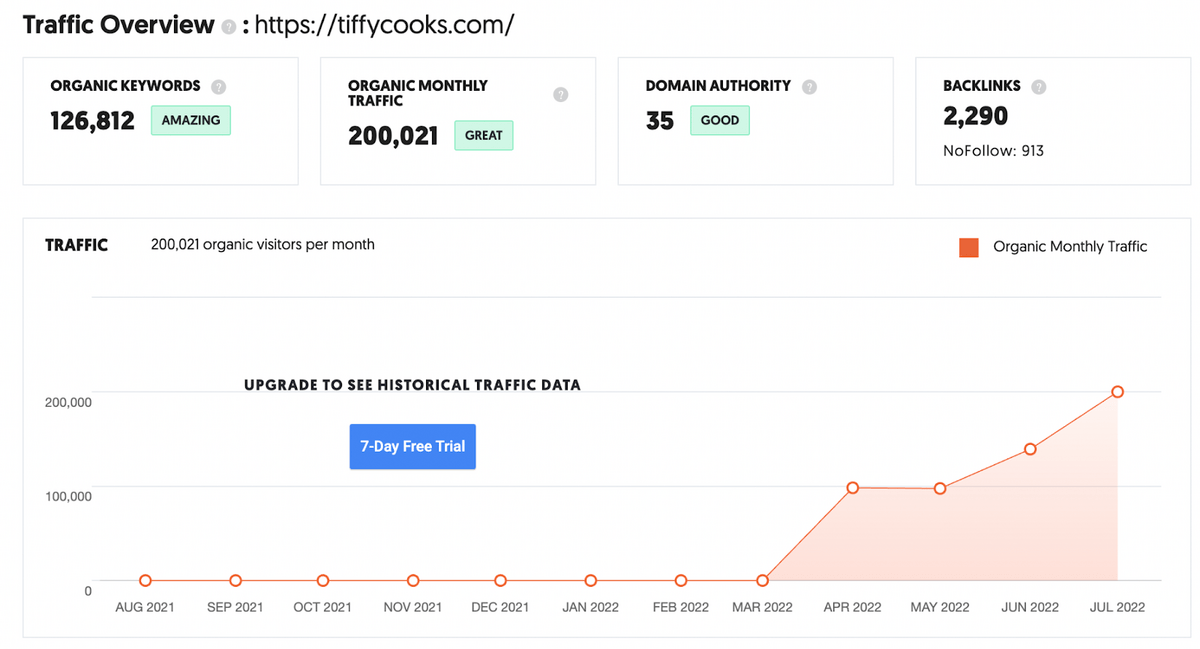Click the 2,290 backlinks count

tap(975, 116)
